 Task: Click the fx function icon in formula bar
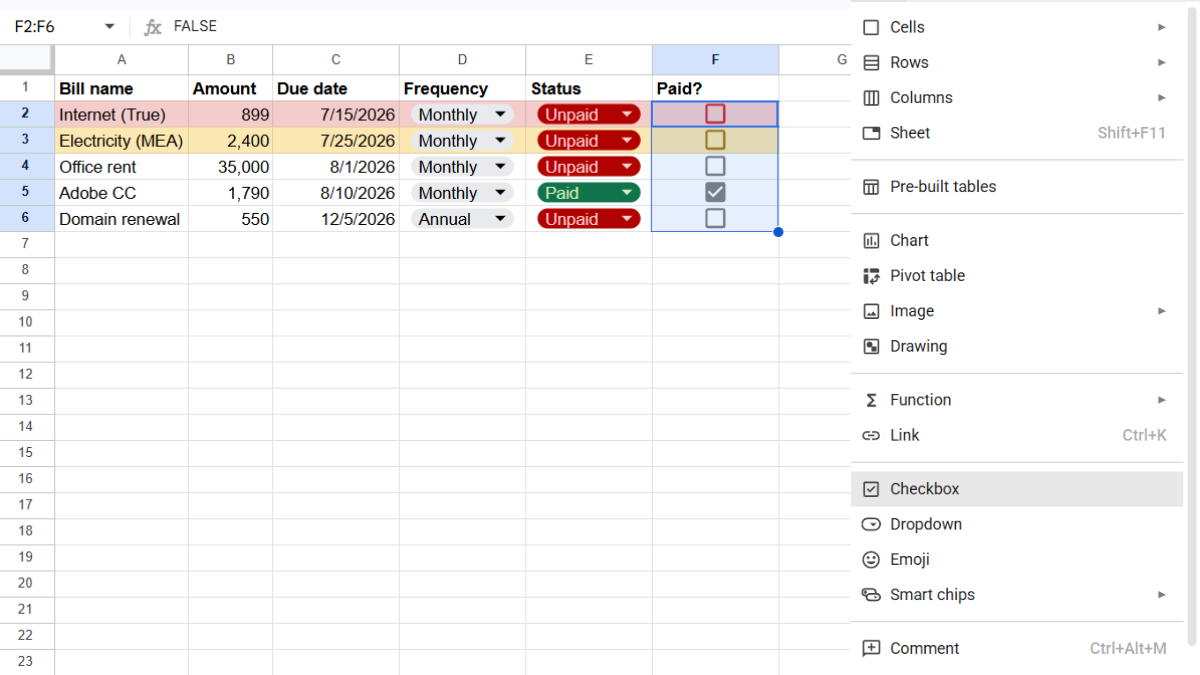pyautogui.click(x=153, y=27)
